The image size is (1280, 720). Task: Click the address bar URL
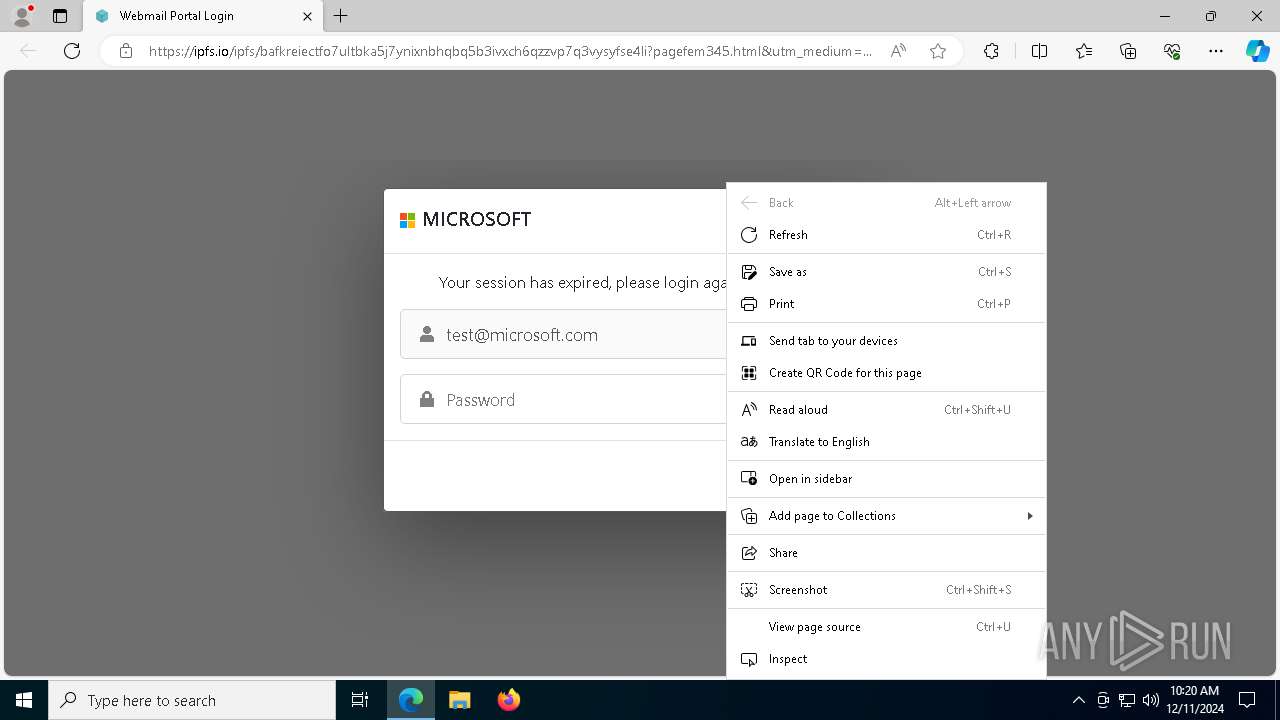(510, 51)
